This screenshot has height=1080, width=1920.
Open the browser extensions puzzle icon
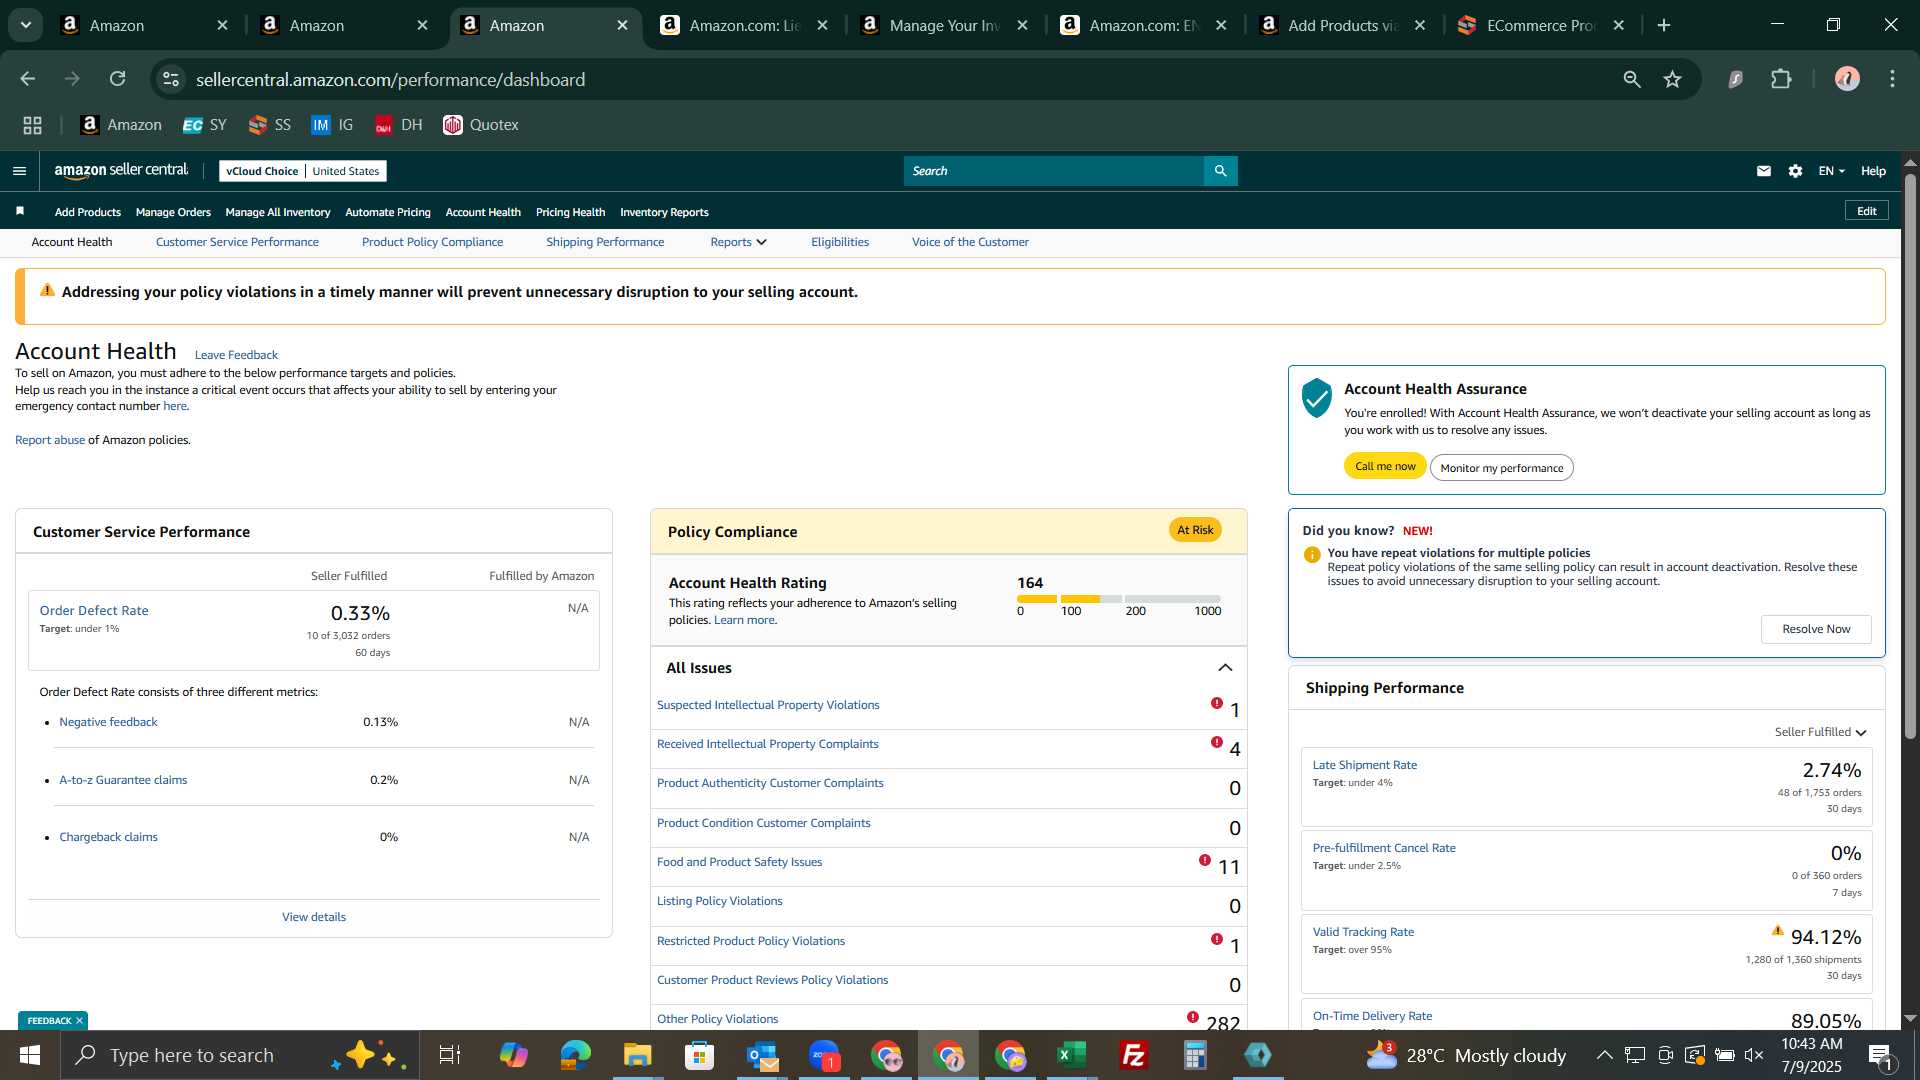pyautogui.click(x=1781, y=79)
